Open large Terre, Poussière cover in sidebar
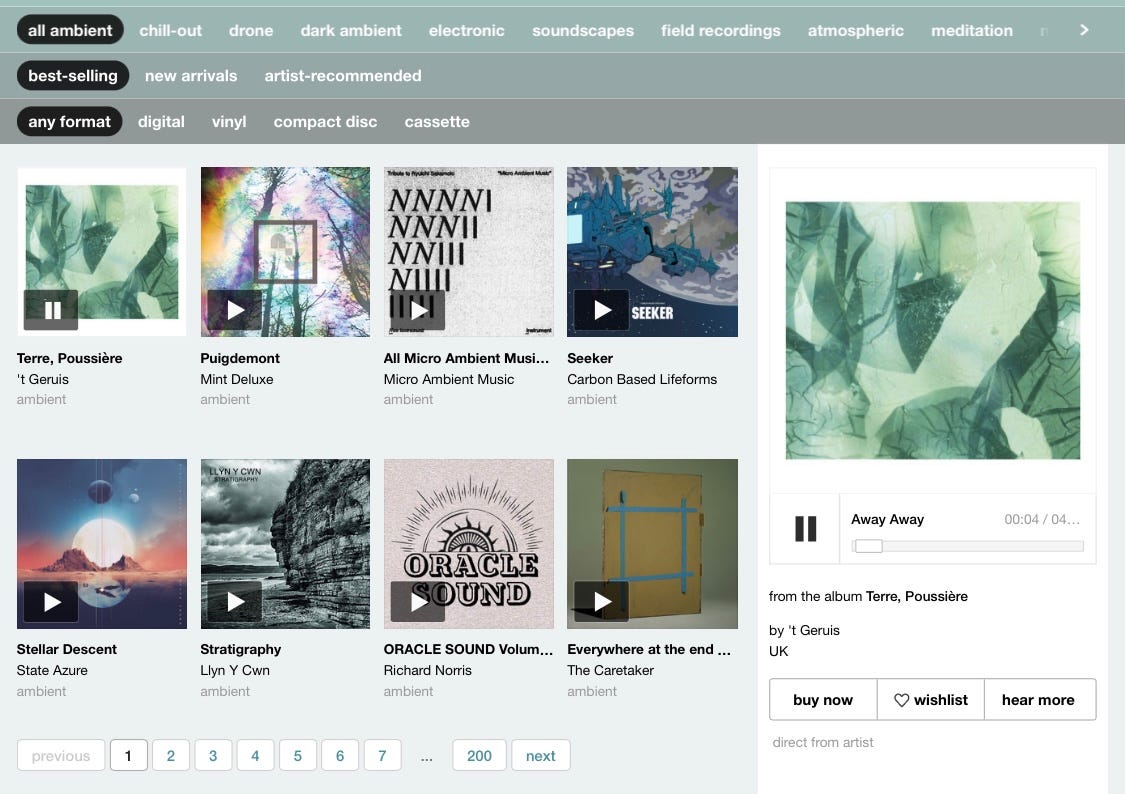Screen dimensions: 1125x794 (x=933, y=330)
